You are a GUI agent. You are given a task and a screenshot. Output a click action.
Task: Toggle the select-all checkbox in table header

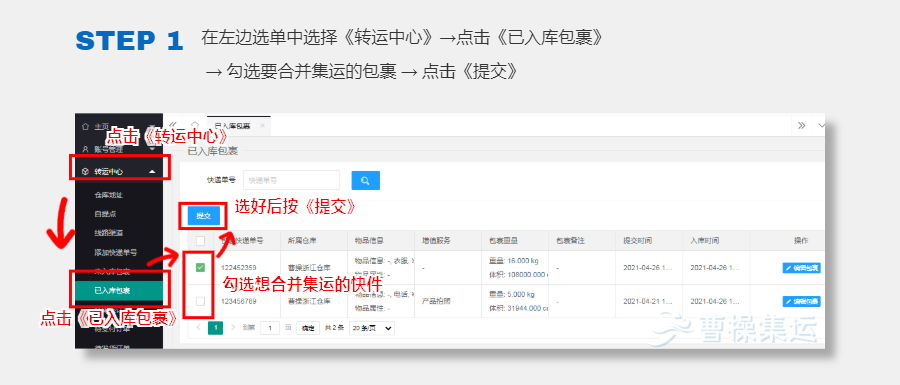pyautogui.click(x=200, y=241)
